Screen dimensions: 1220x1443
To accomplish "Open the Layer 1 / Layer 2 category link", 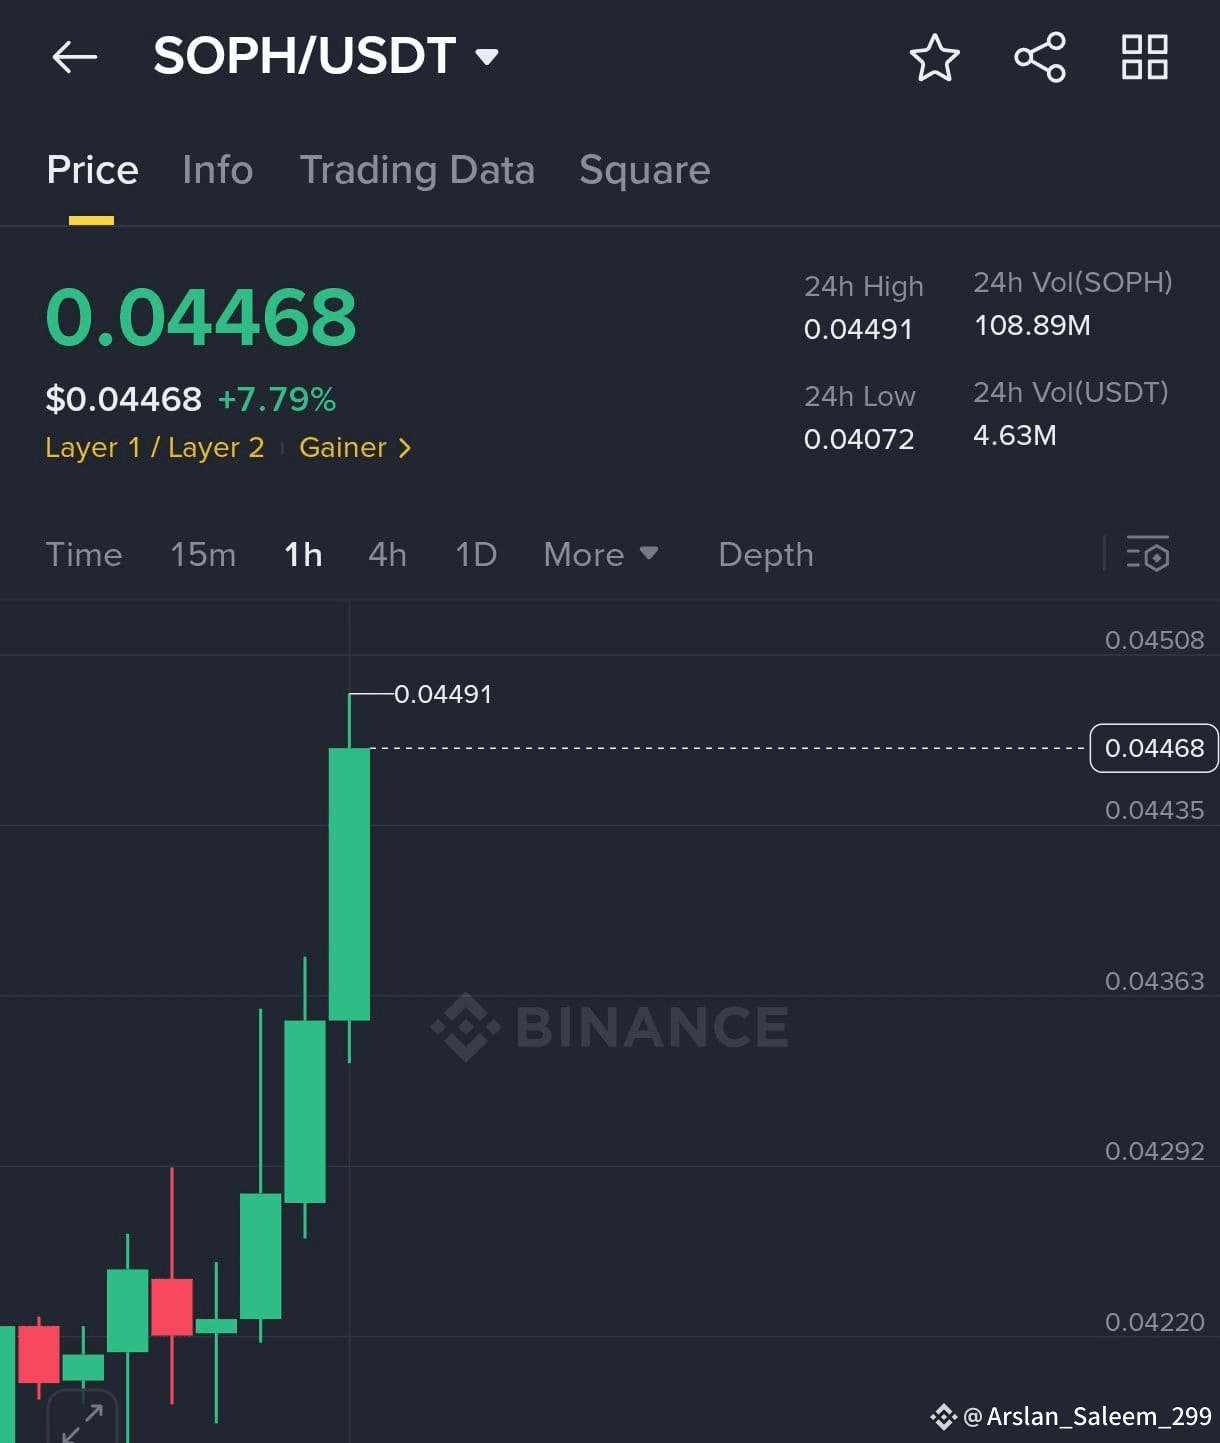I will 155,447.
